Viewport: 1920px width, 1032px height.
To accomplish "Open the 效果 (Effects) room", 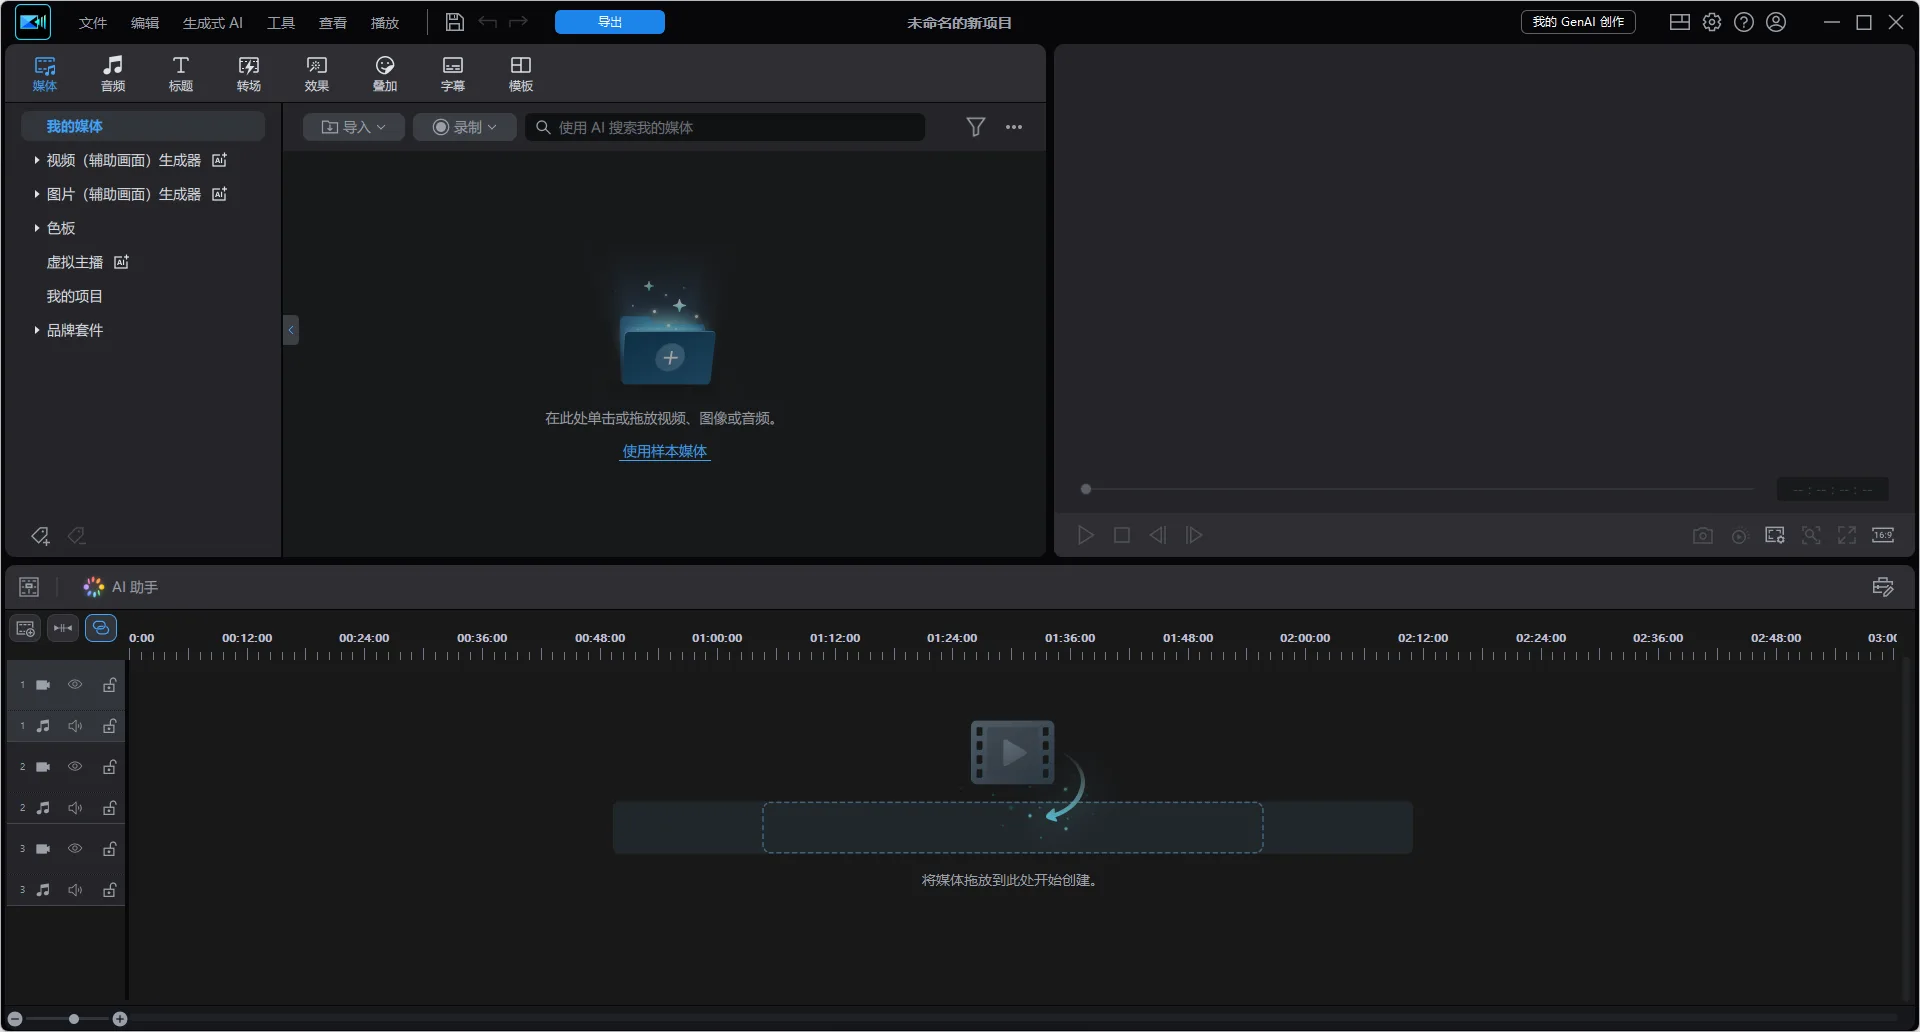I will (317, 74).
